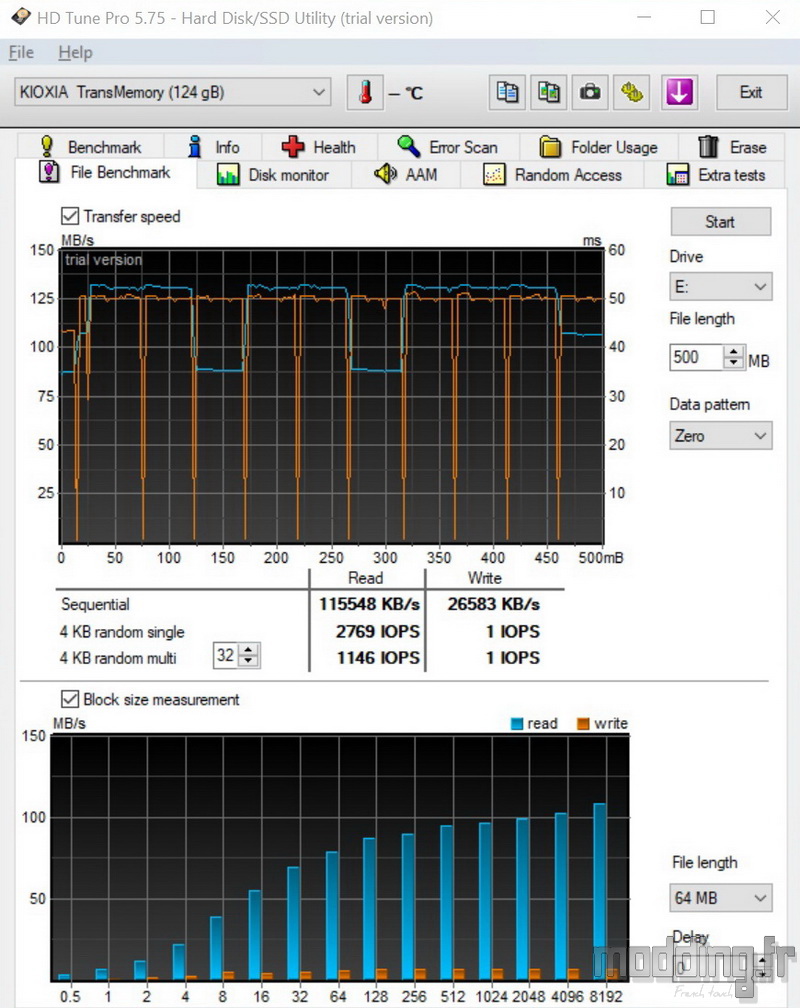Switch to the Disk monitor tab
This screenshot has width=800, height=1008.
point(273,175)
